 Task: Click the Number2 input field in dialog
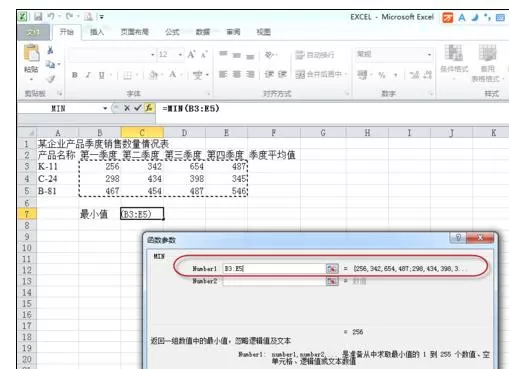[274, 281]
